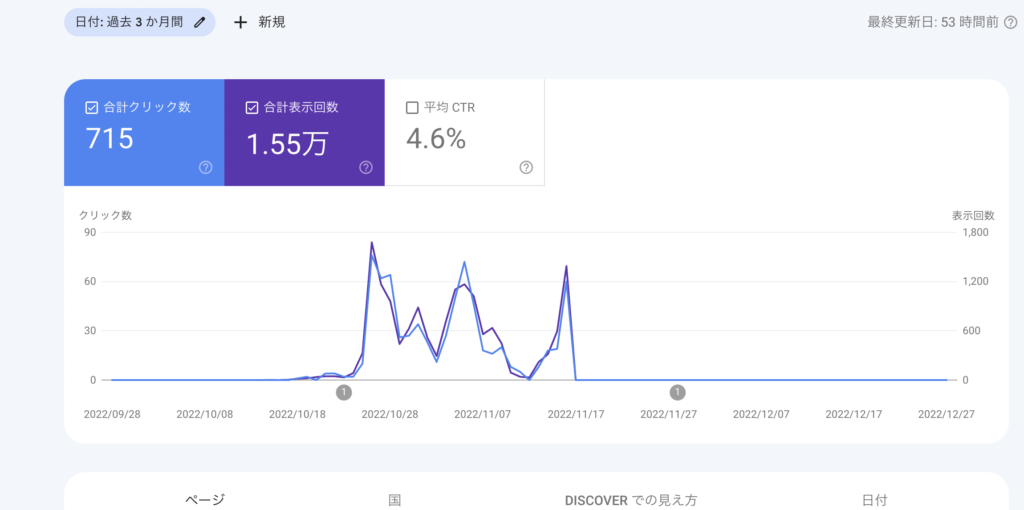The image size is (1024, 510).
Task: Click the 2022/12/27 date label
Action: 946,415
